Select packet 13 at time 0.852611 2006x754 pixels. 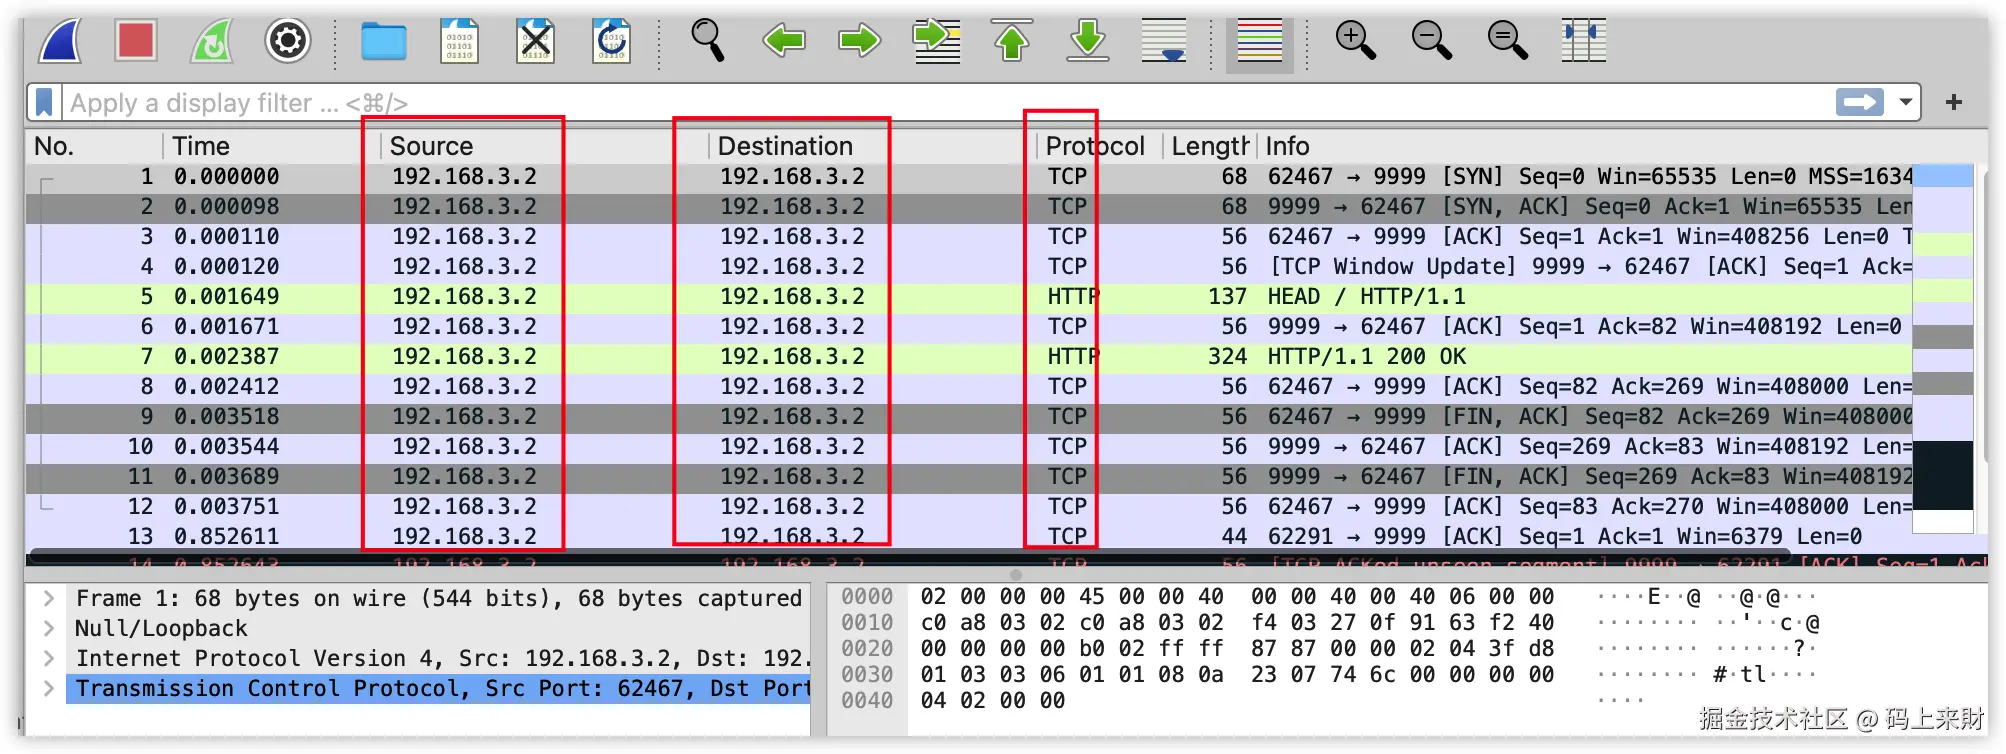click(x=969, y=537)
